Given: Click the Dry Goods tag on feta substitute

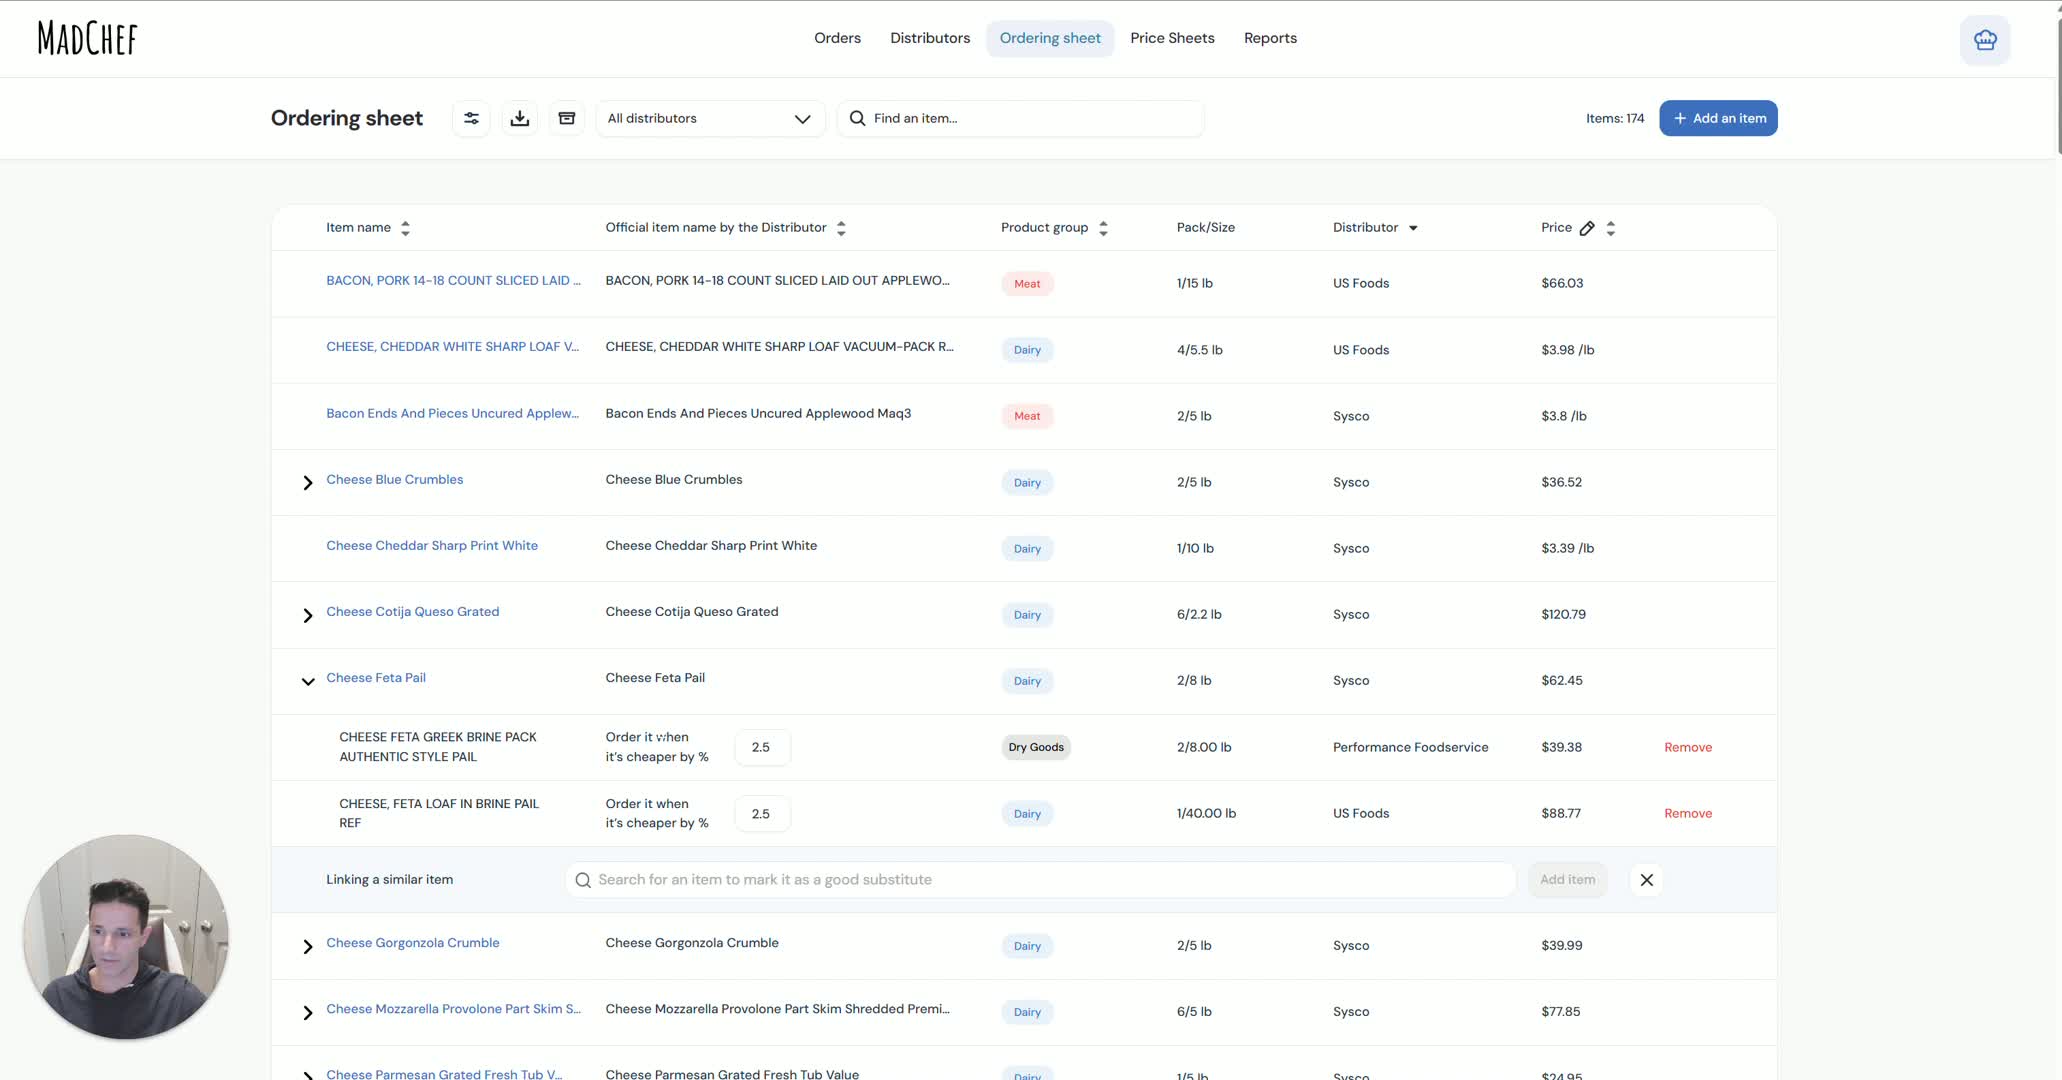Looking at the screenshot, I should tap(1036, 747).
